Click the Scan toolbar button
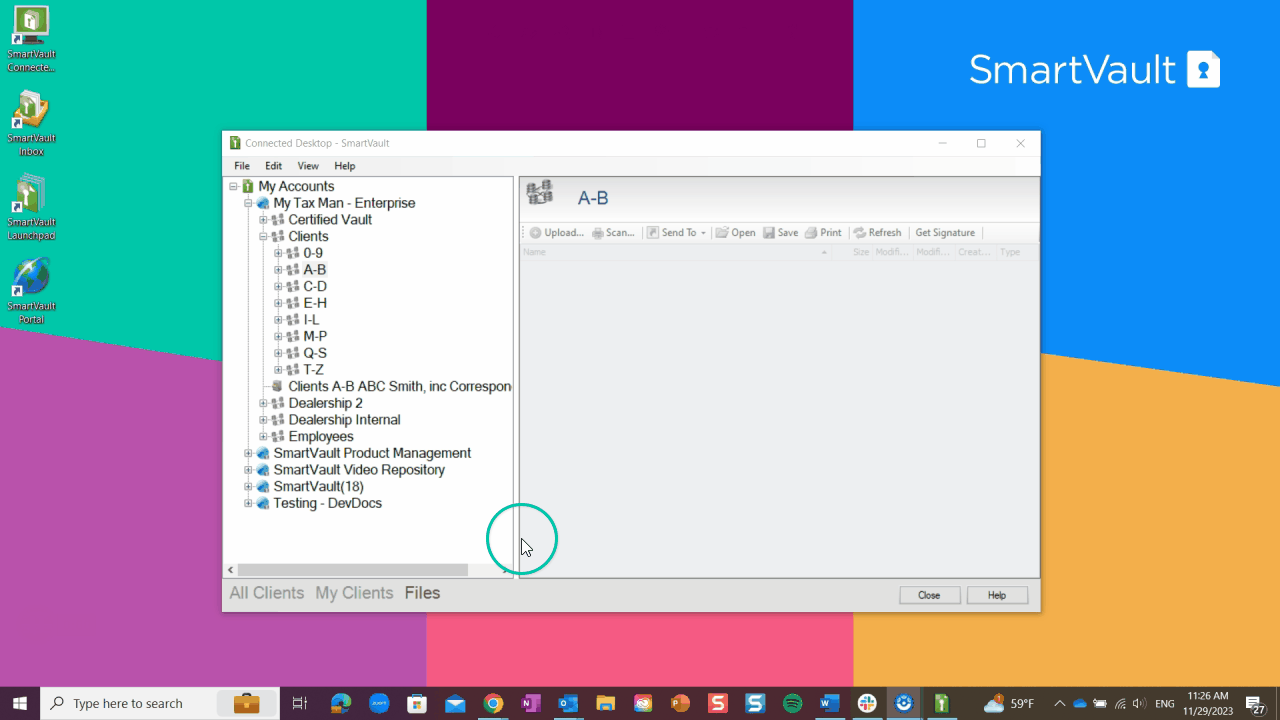 (x=613, y=233)
